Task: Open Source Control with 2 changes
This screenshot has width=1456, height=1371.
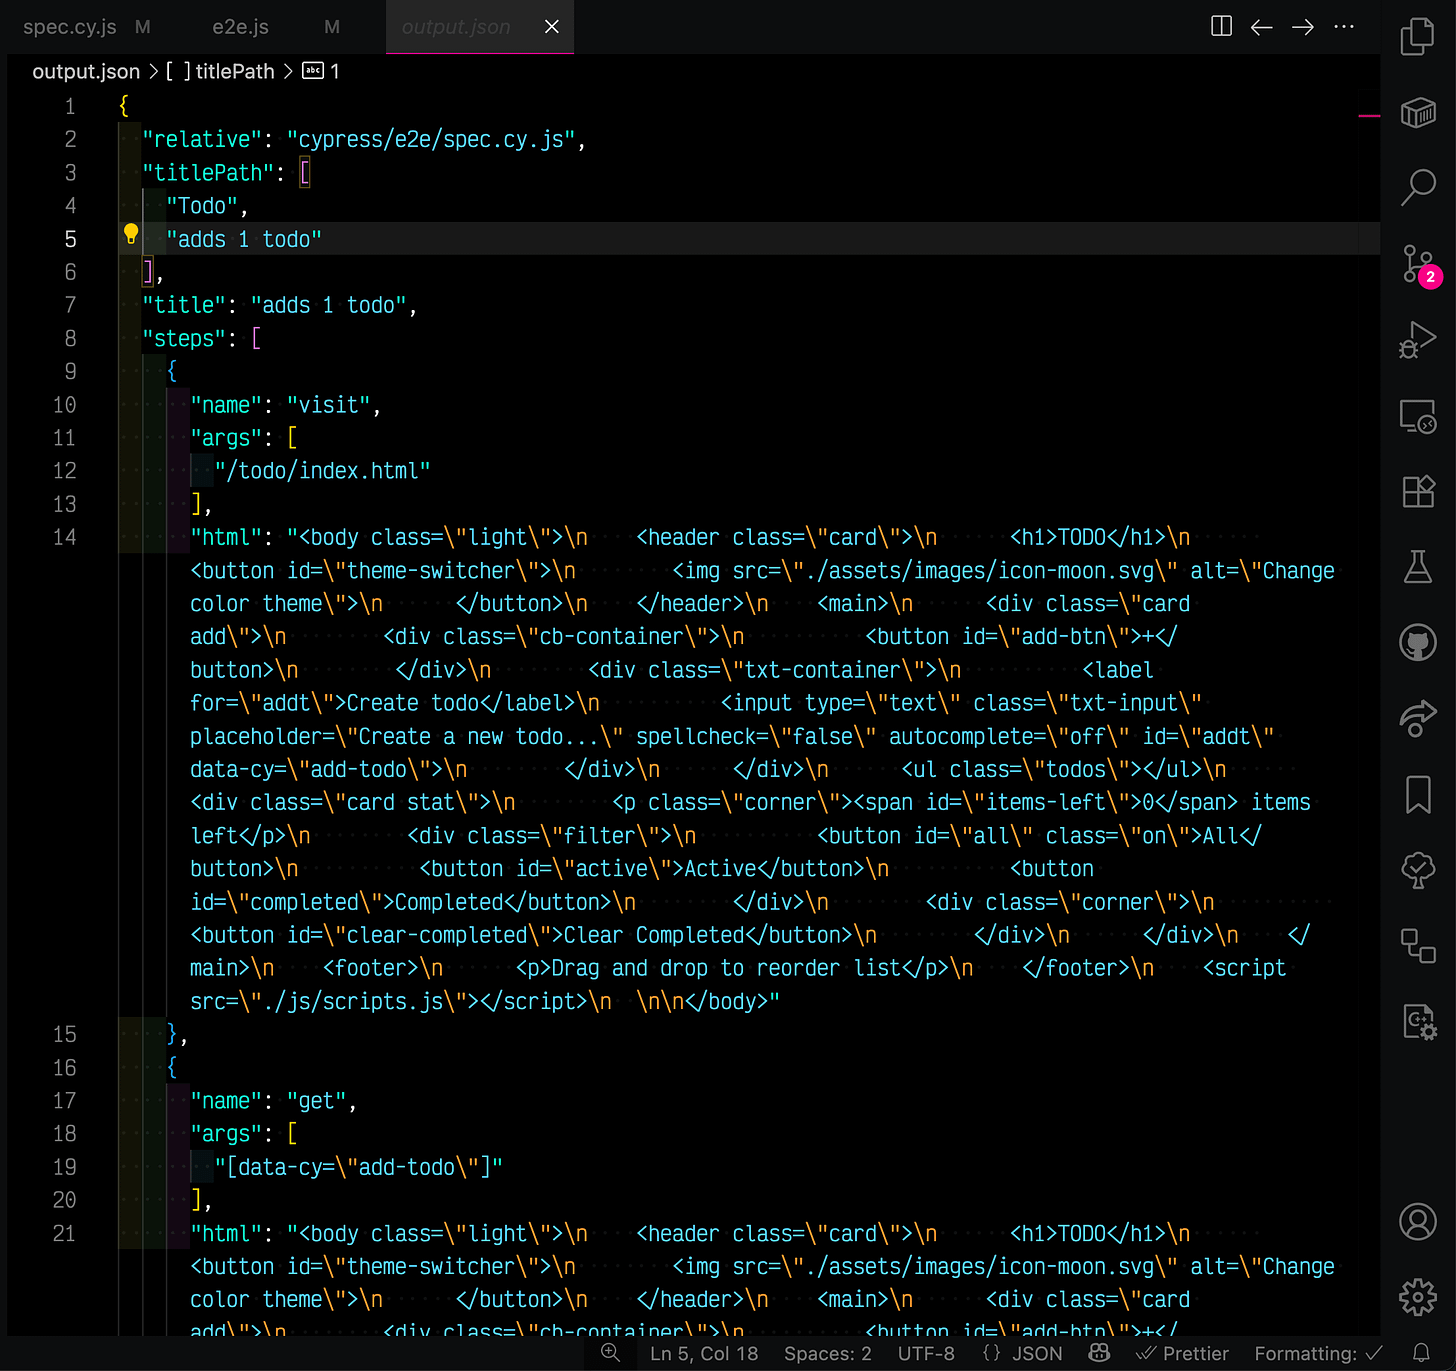Action: (1419, 265)
